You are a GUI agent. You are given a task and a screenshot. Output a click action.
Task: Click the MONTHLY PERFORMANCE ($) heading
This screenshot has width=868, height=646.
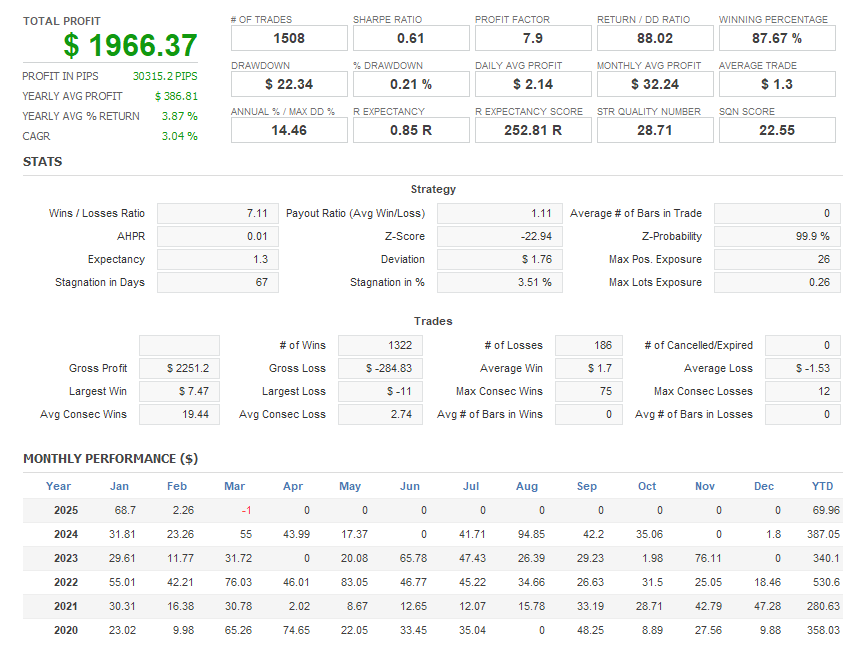point(111,459)
